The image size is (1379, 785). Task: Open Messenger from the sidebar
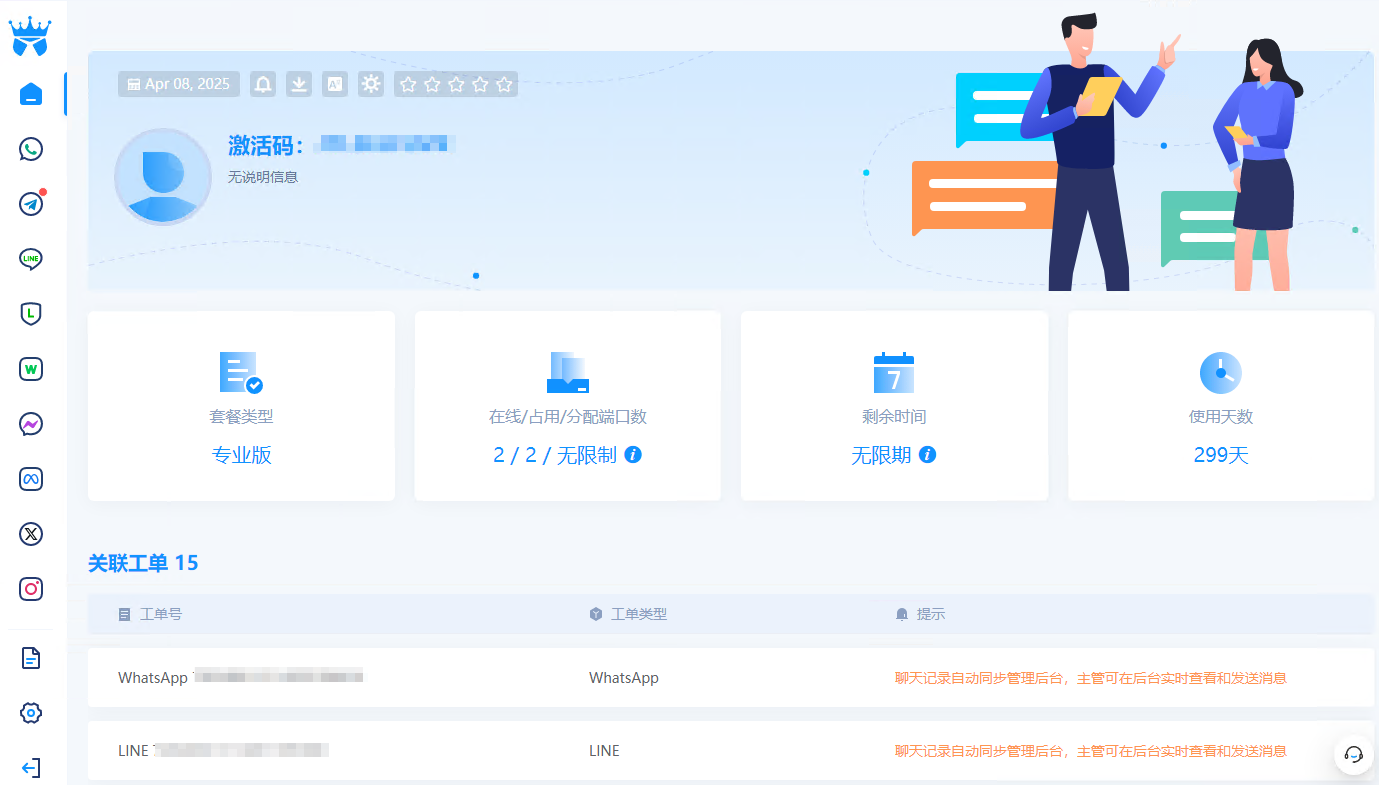click(x=31, y=424)
